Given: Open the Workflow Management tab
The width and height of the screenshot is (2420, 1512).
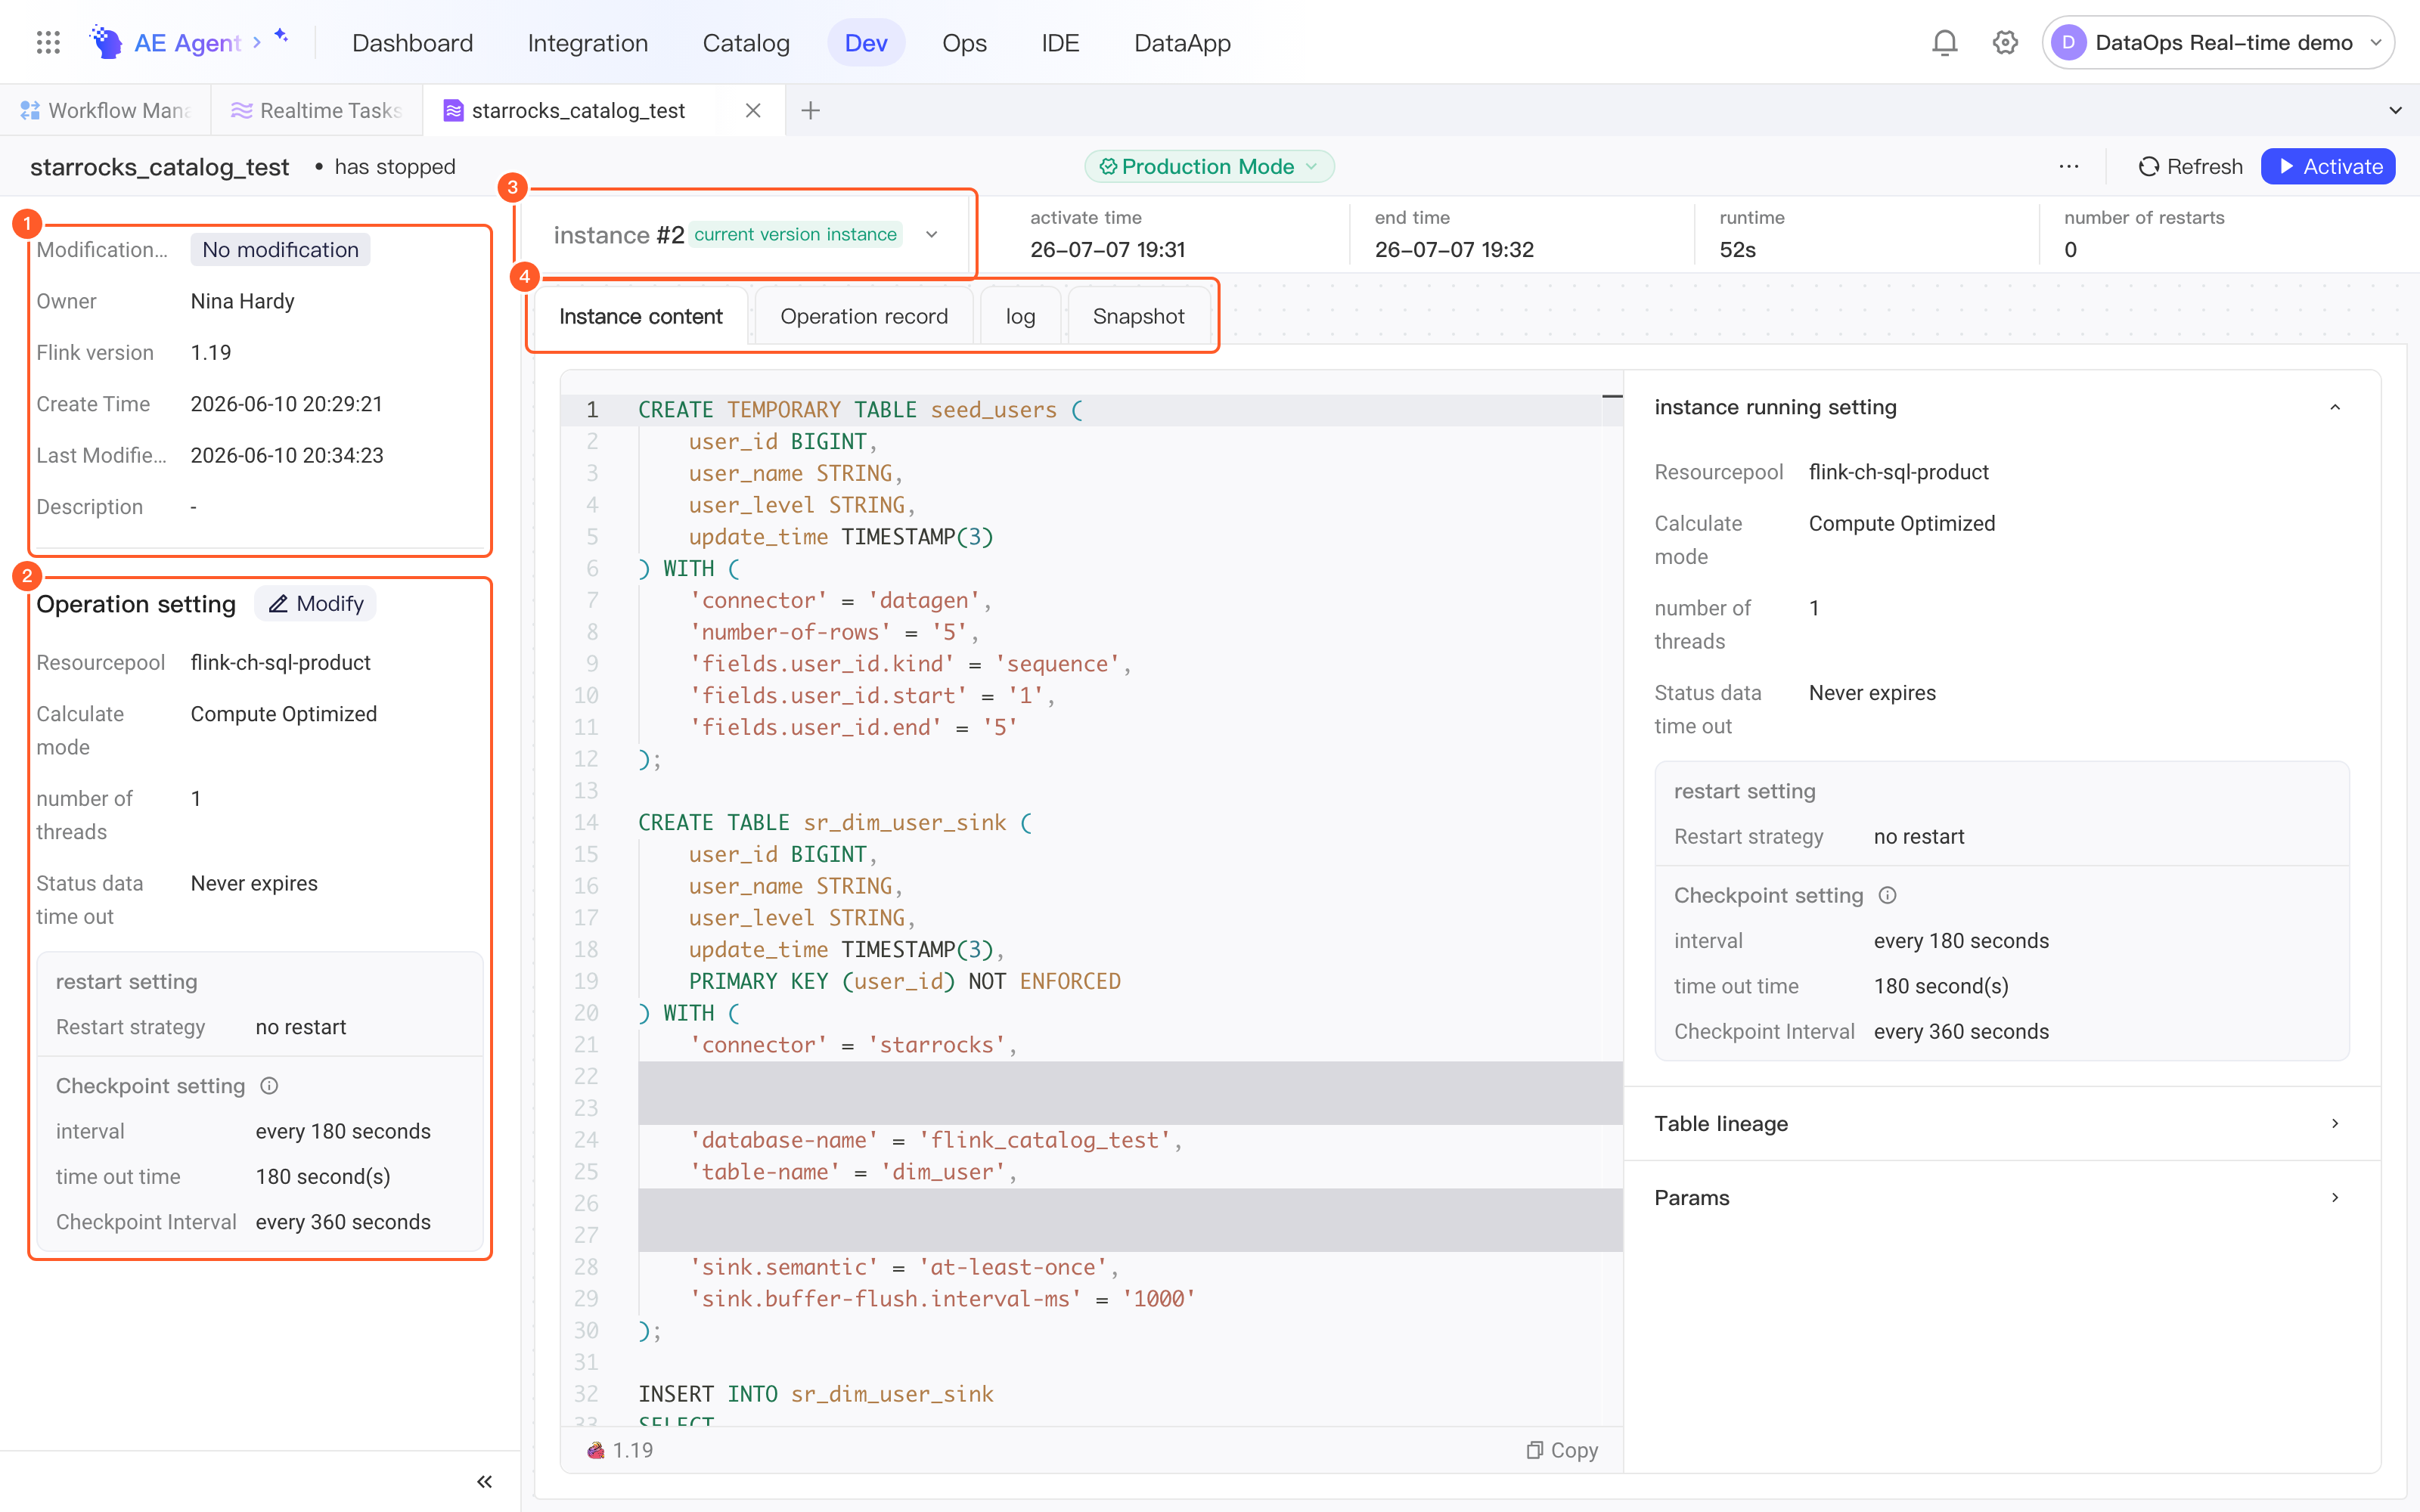Looking at the screenshot, I should click(105, 110).
